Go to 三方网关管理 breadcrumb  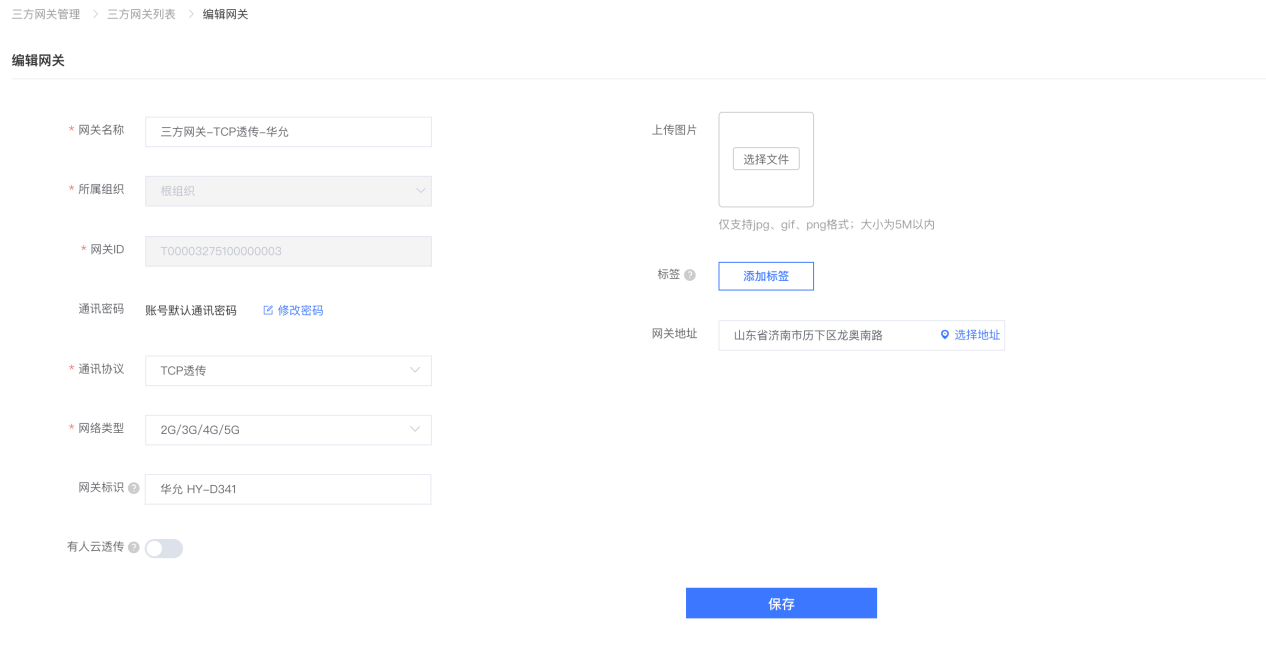pos(46,14)
